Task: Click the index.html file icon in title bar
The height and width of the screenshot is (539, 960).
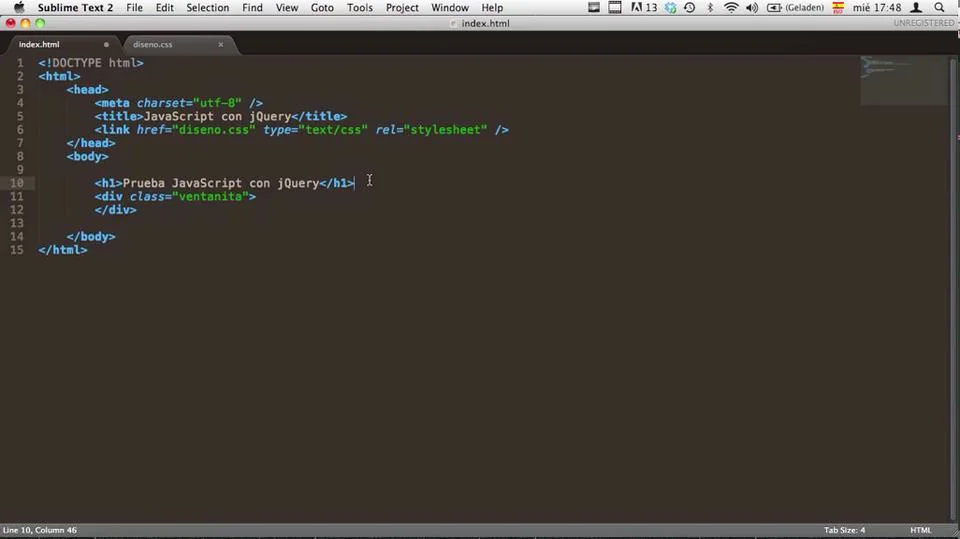Action: tap(453, 23)
